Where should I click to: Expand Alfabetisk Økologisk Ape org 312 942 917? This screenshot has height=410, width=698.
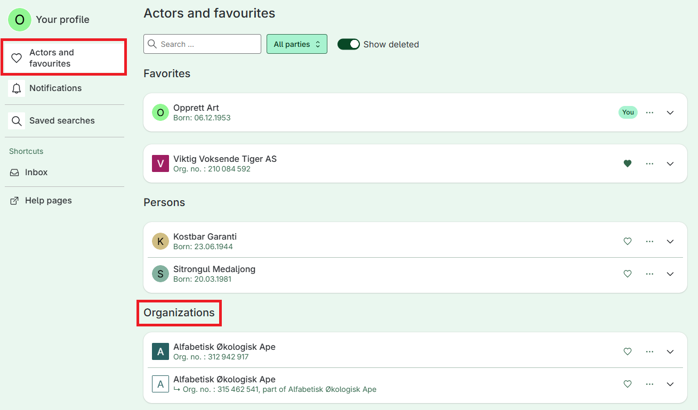tap(670, 352)
